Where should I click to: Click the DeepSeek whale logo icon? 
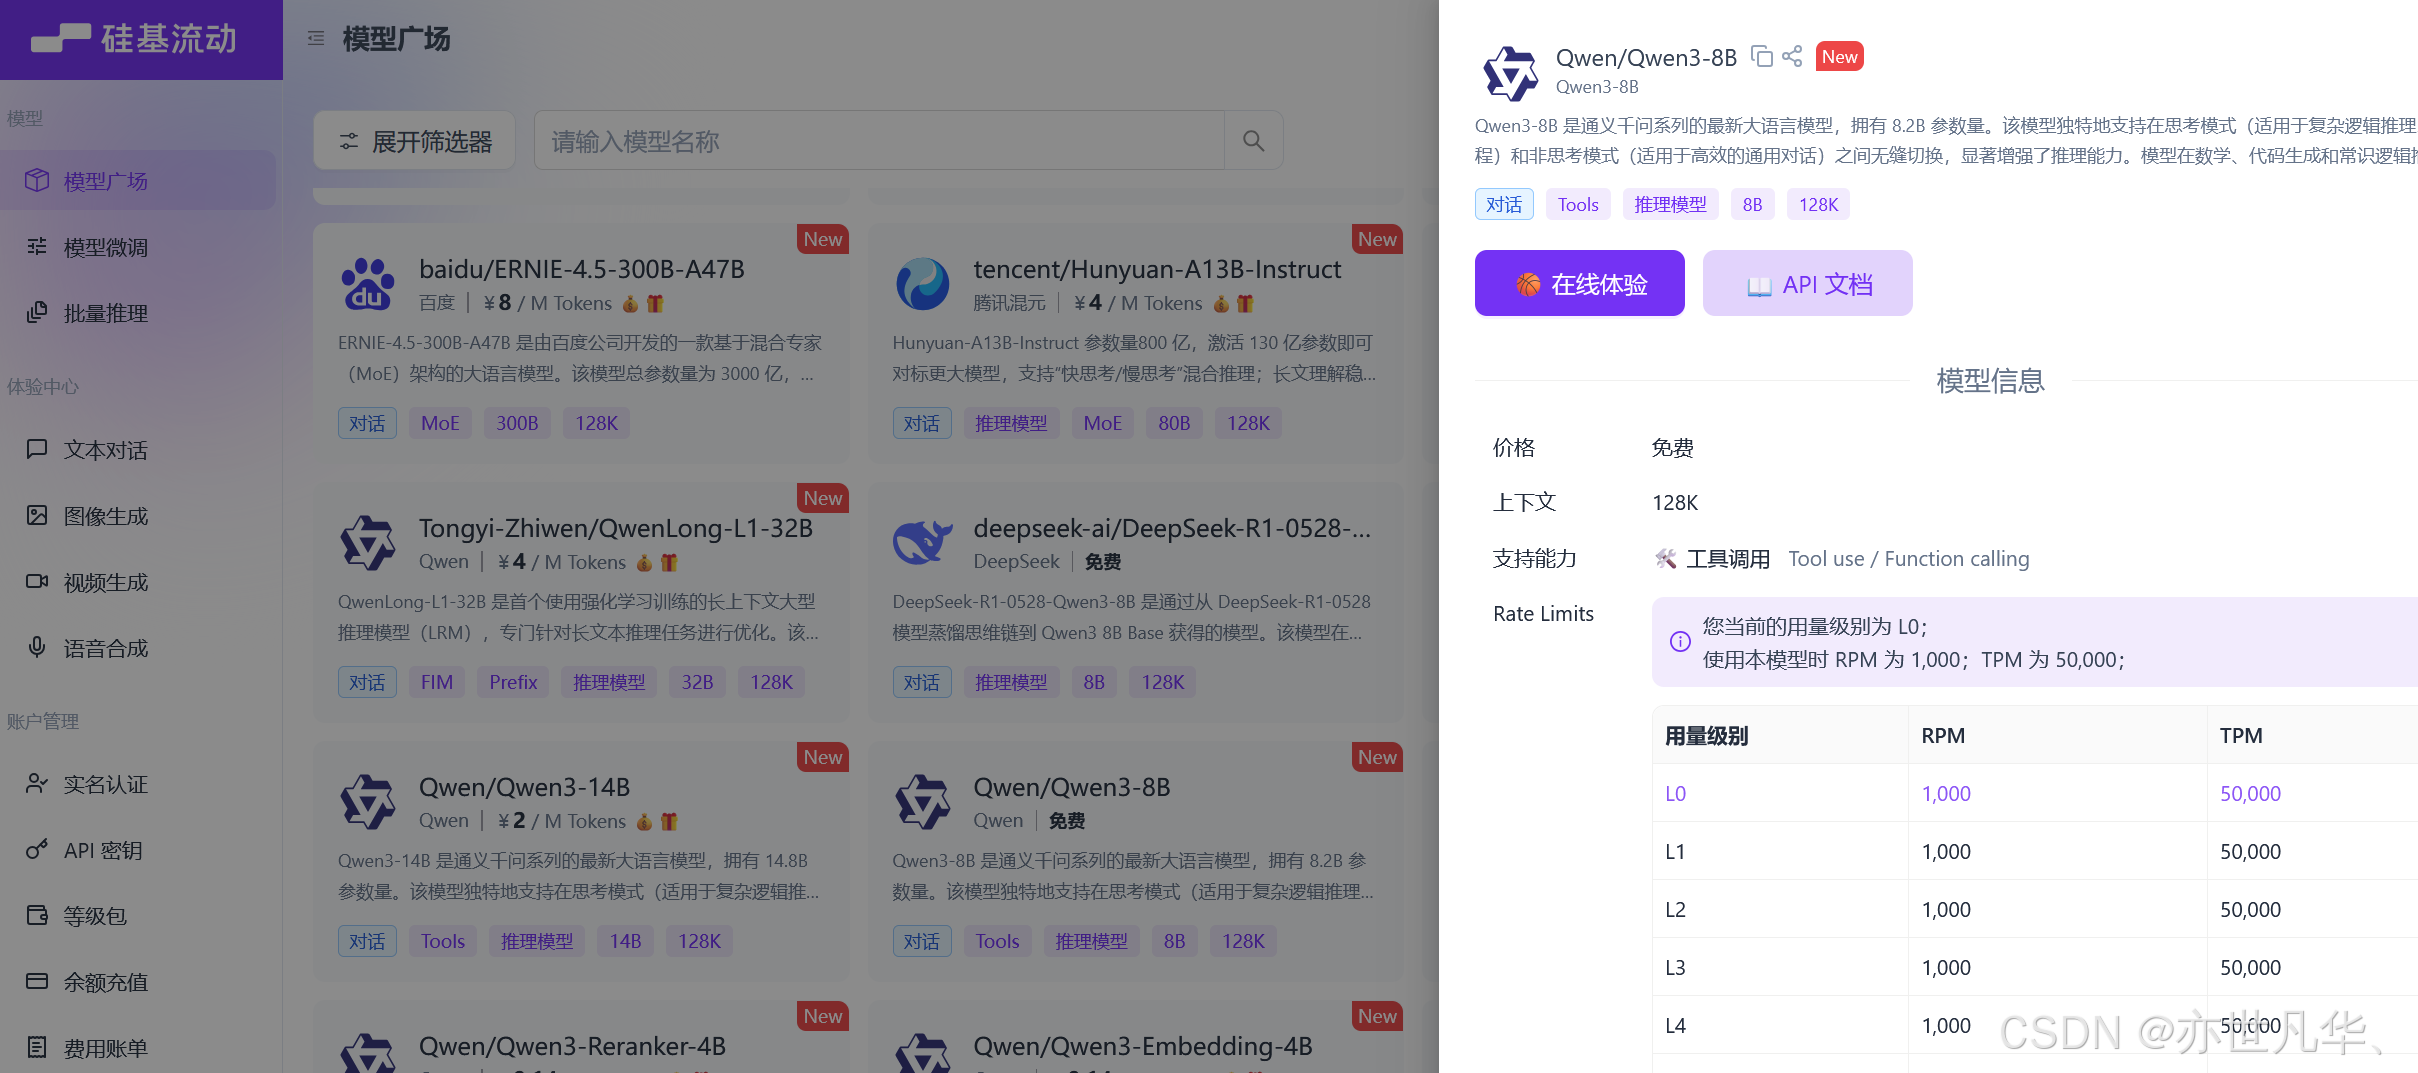tap(922, 543)
